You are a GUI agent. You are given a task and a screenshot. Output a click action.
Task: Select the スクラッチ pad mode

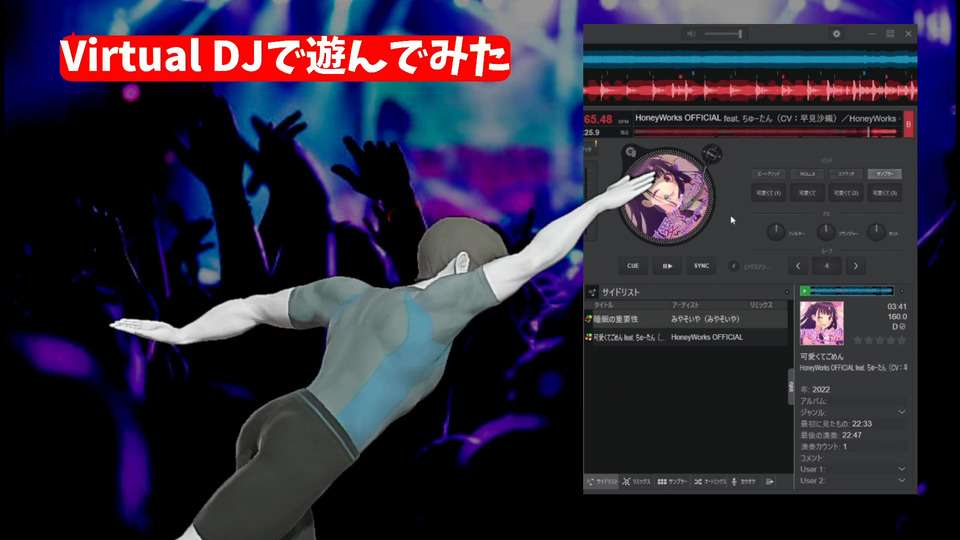pos(846,174)
